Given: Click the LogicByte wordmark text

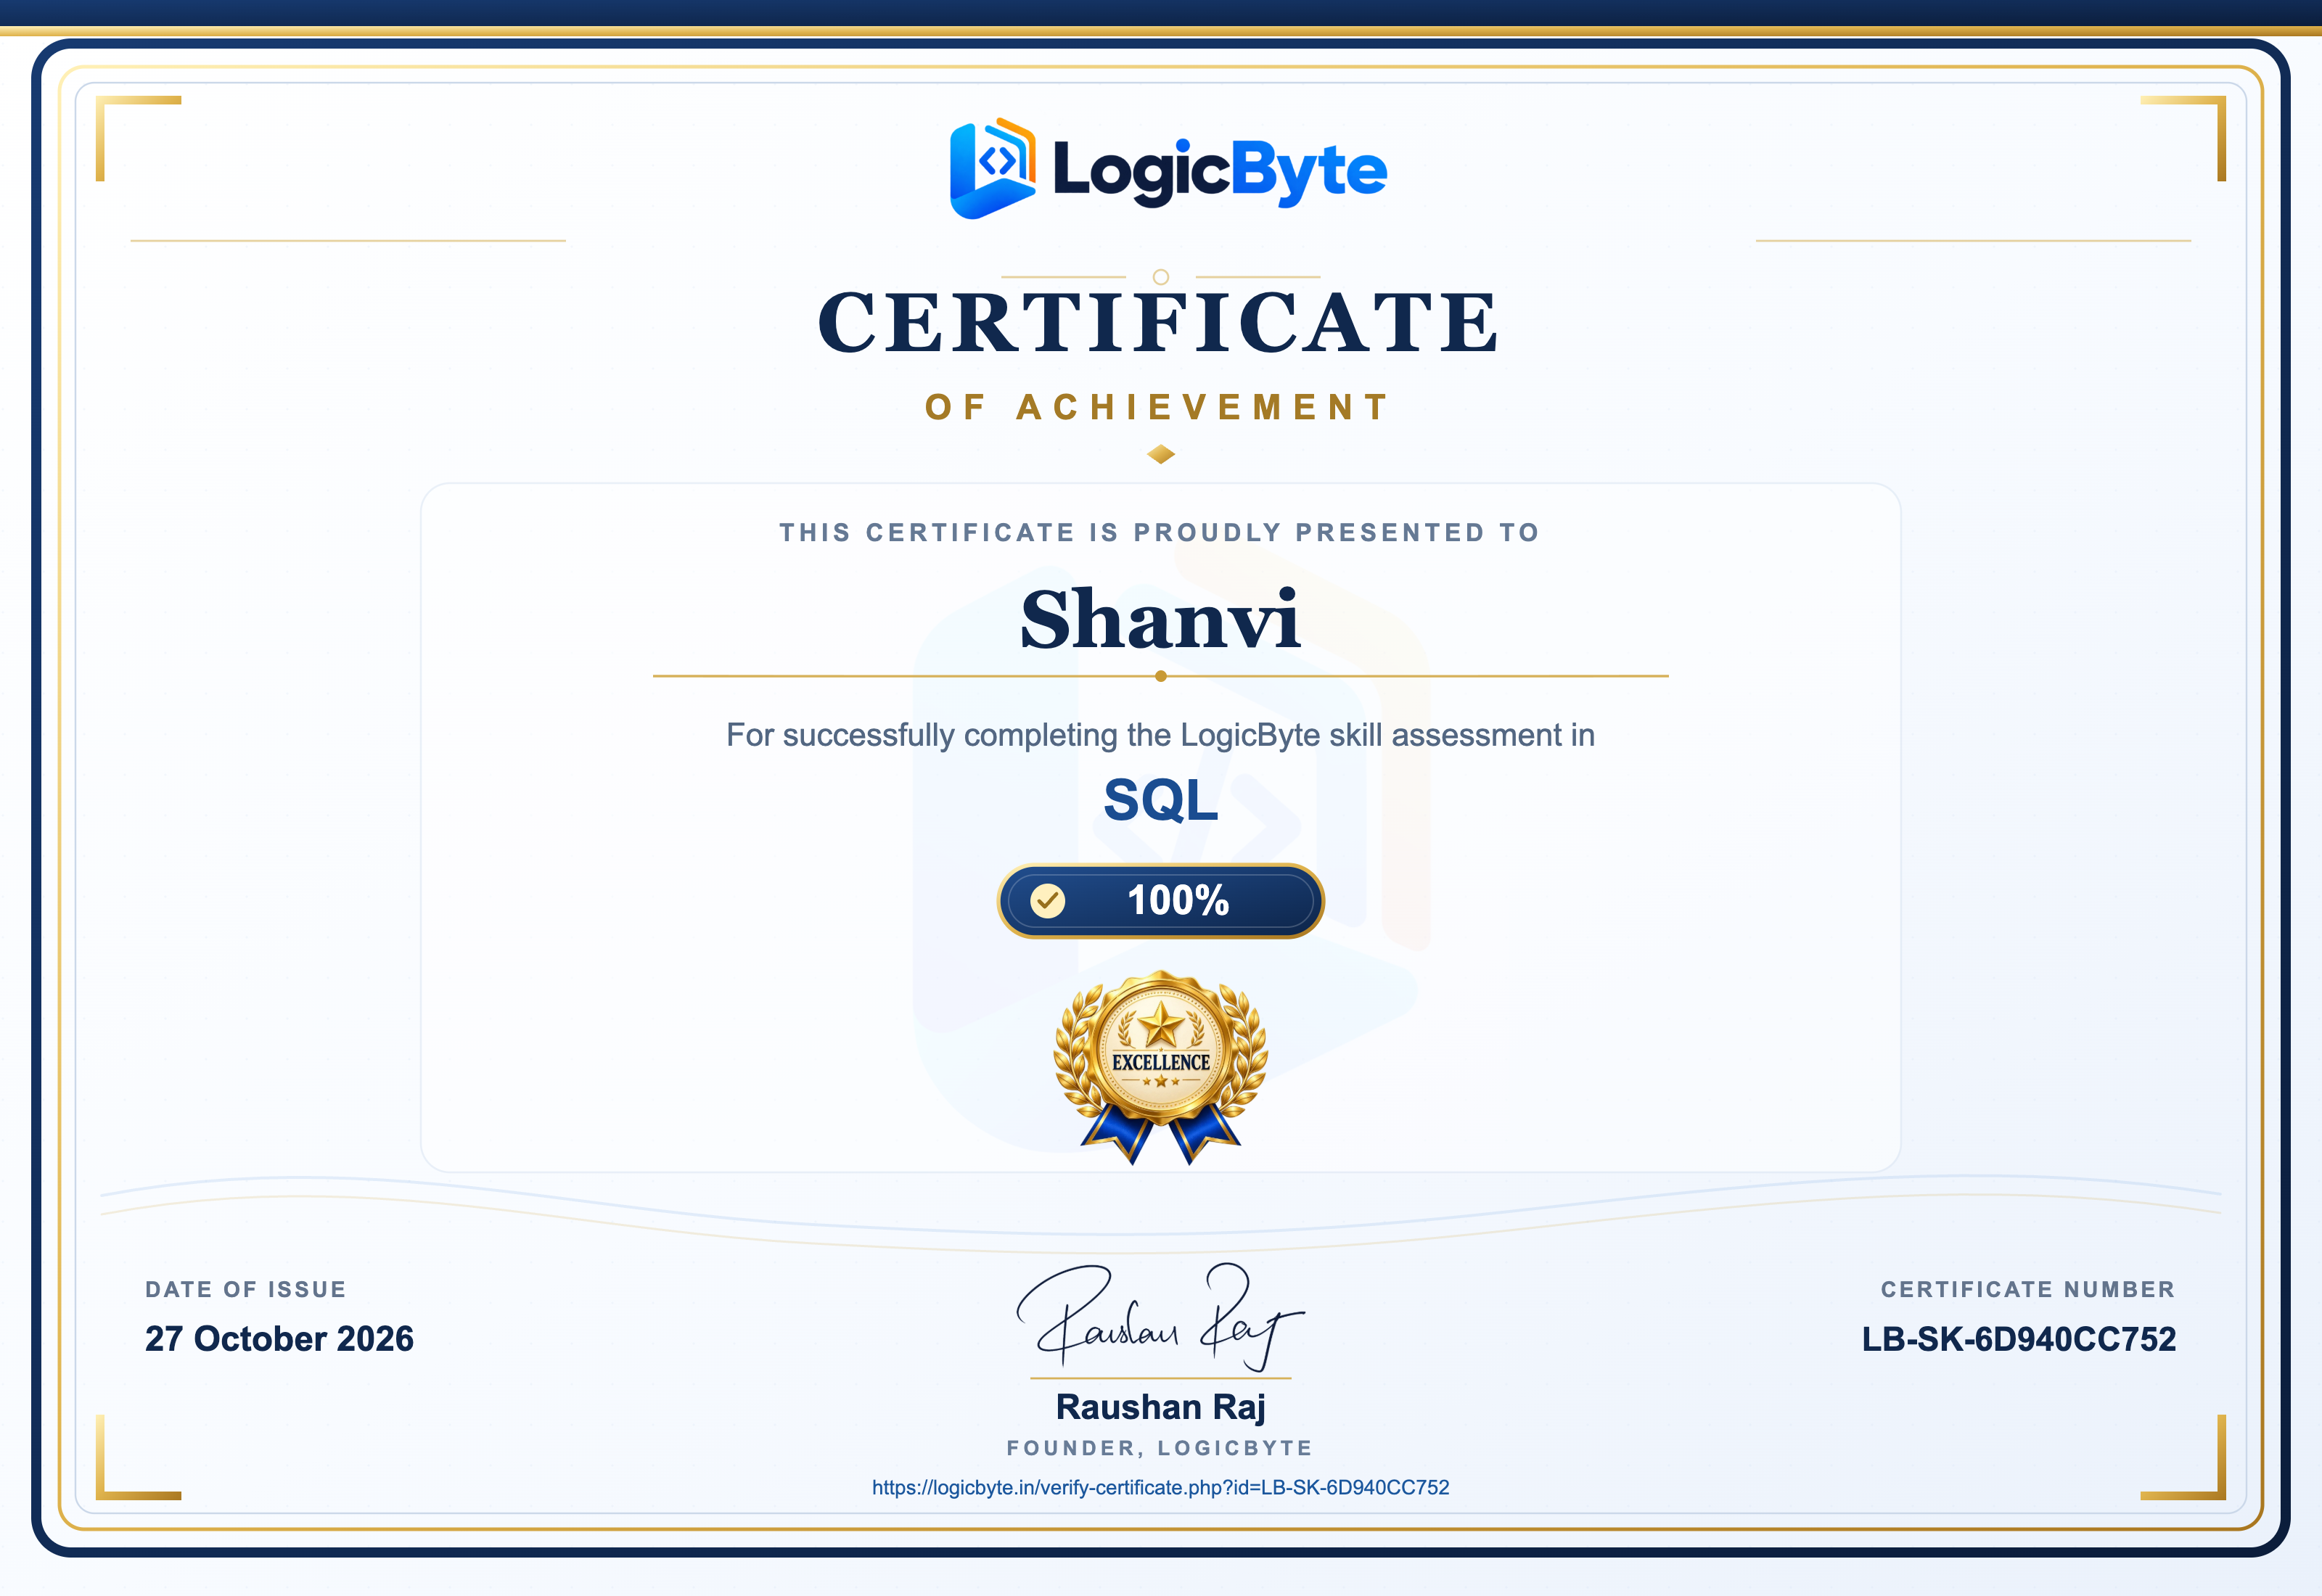Looking at the screenshot, I should pyautogui.click(x=1220, y=172).
